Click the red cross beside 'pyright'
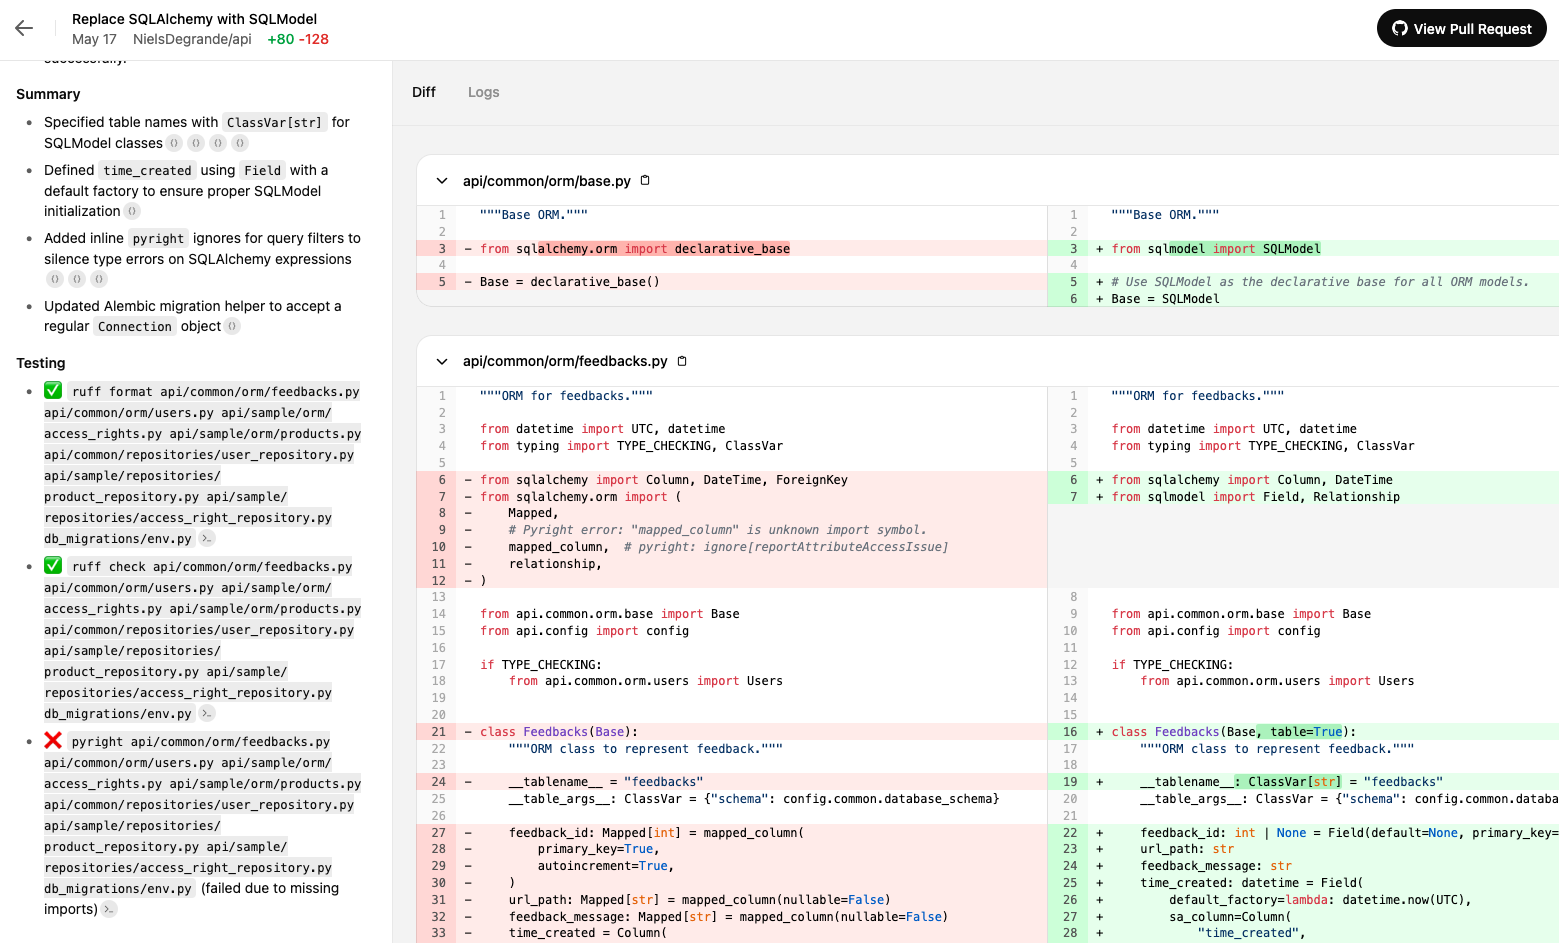1559x943 pixels. pos(53,741)
